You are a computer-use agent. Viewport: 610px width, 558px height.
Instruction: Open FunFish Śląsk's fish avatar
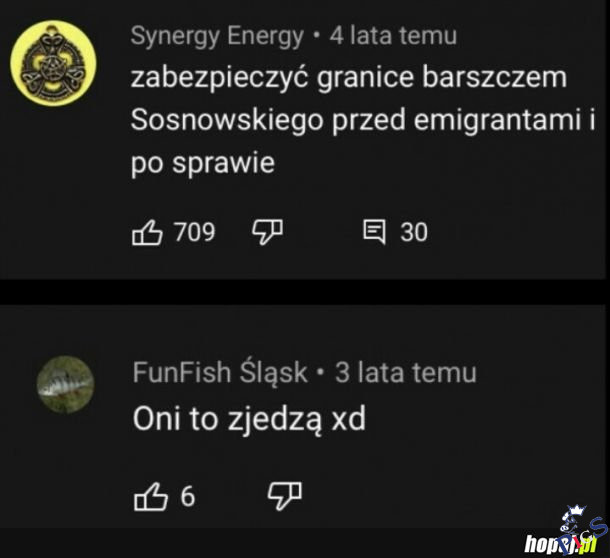[x=65, y=384]
